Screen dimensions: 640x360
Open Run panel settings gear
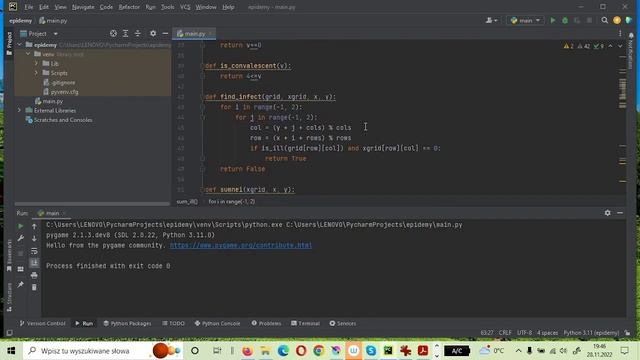tap(607, 213)
